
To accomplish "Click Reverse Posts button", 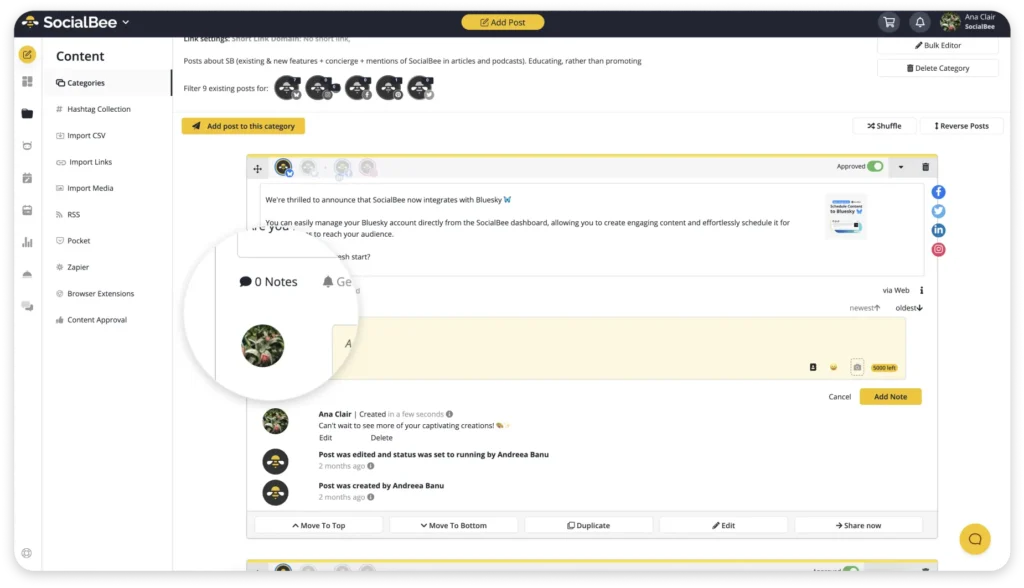I will (961, 126).
